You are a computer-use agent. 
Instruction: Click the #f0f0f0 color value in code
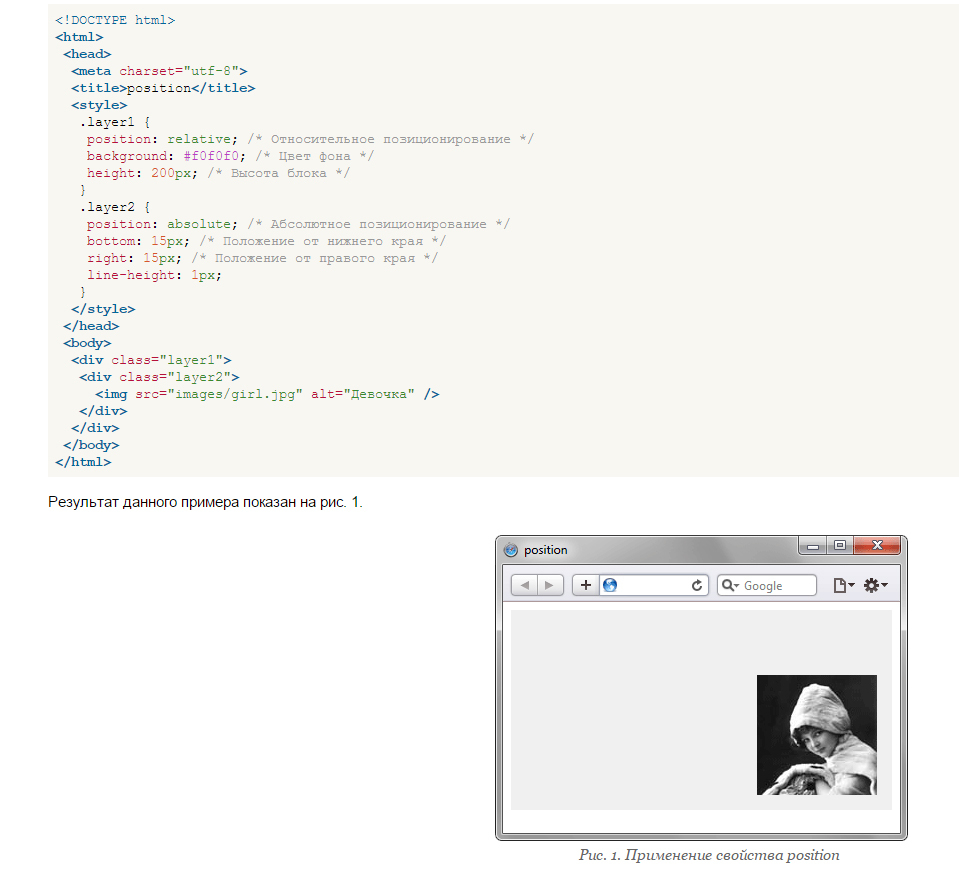(x=214, y=156)
